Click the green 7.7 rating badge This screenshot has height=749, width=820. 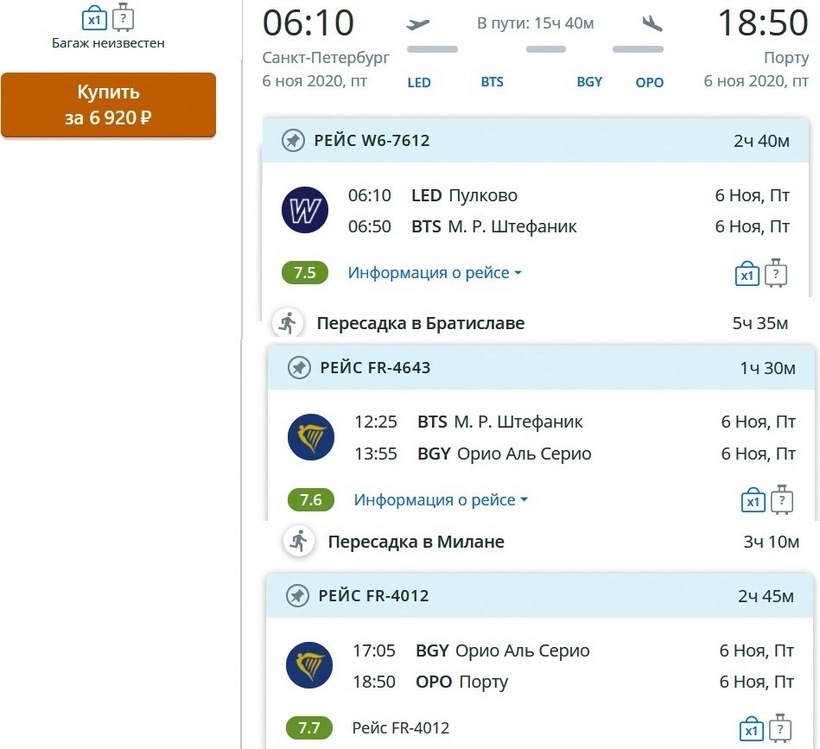309,727
